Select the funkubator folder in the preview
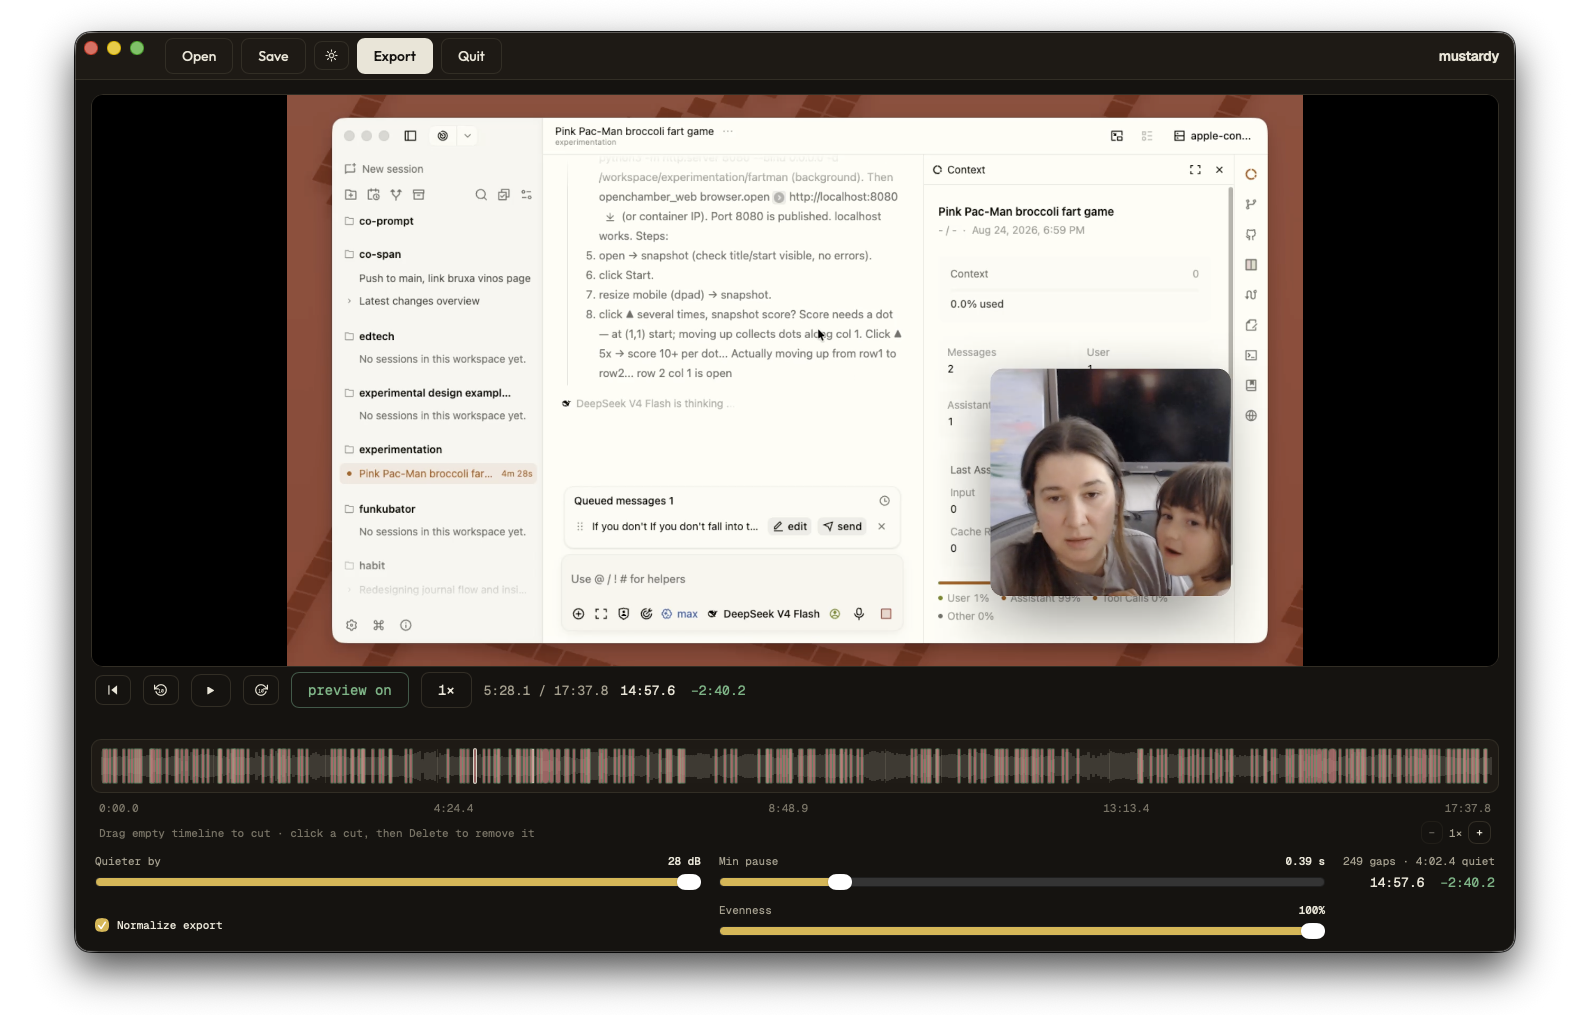 (387, 509)
